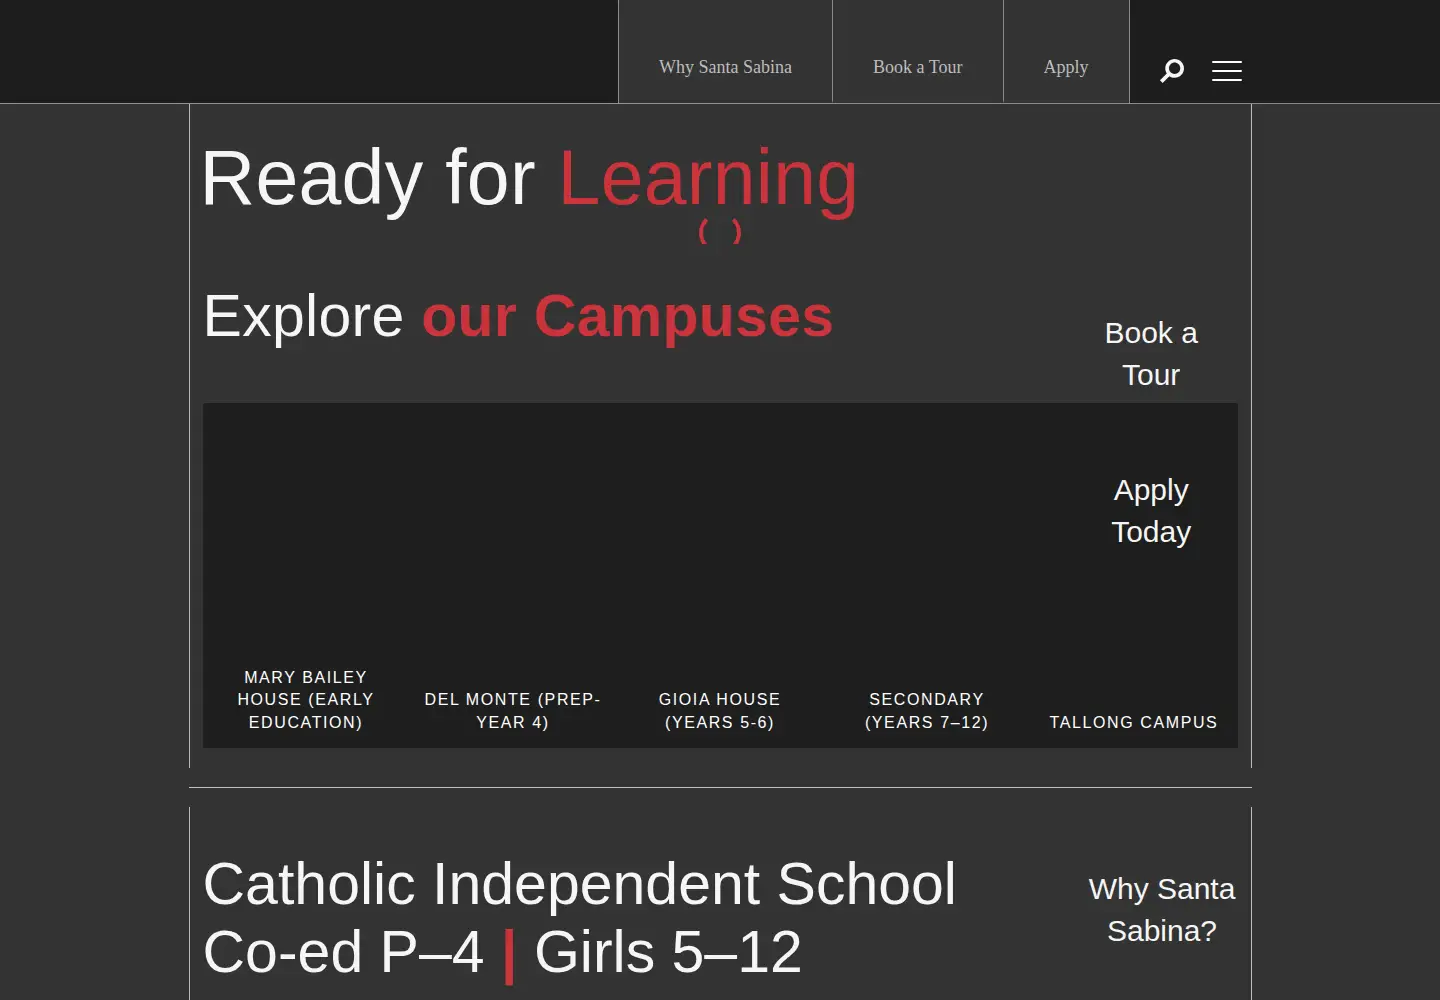View Gioia House (Years 5-6) campus
Screen dimensions: 1440x1000
(x=720, y=711)
